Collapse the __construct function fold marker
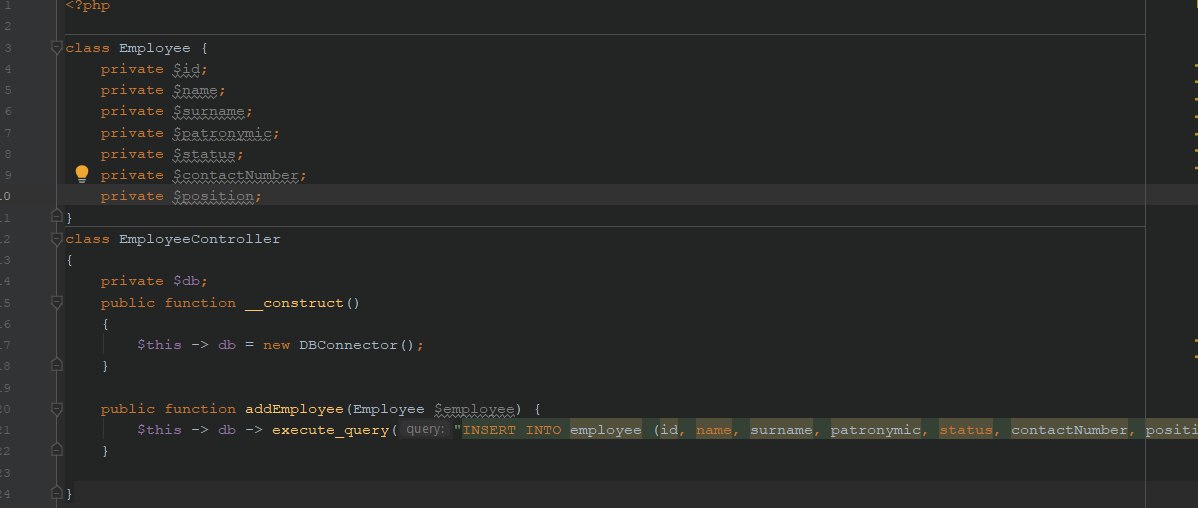 click(x=56, y=303)
